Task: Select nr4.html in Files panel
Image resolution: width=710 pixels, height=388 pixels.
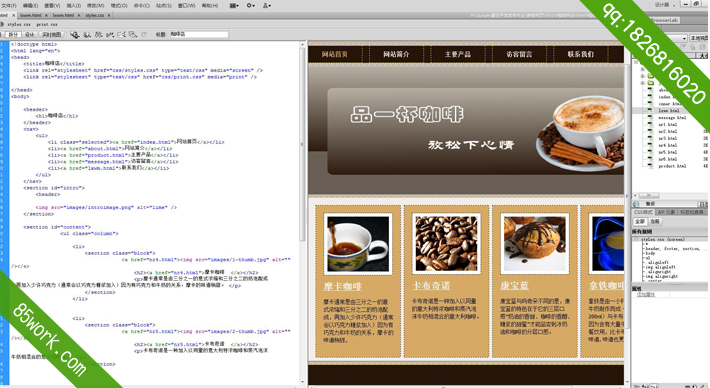Action: click(667, 145)
